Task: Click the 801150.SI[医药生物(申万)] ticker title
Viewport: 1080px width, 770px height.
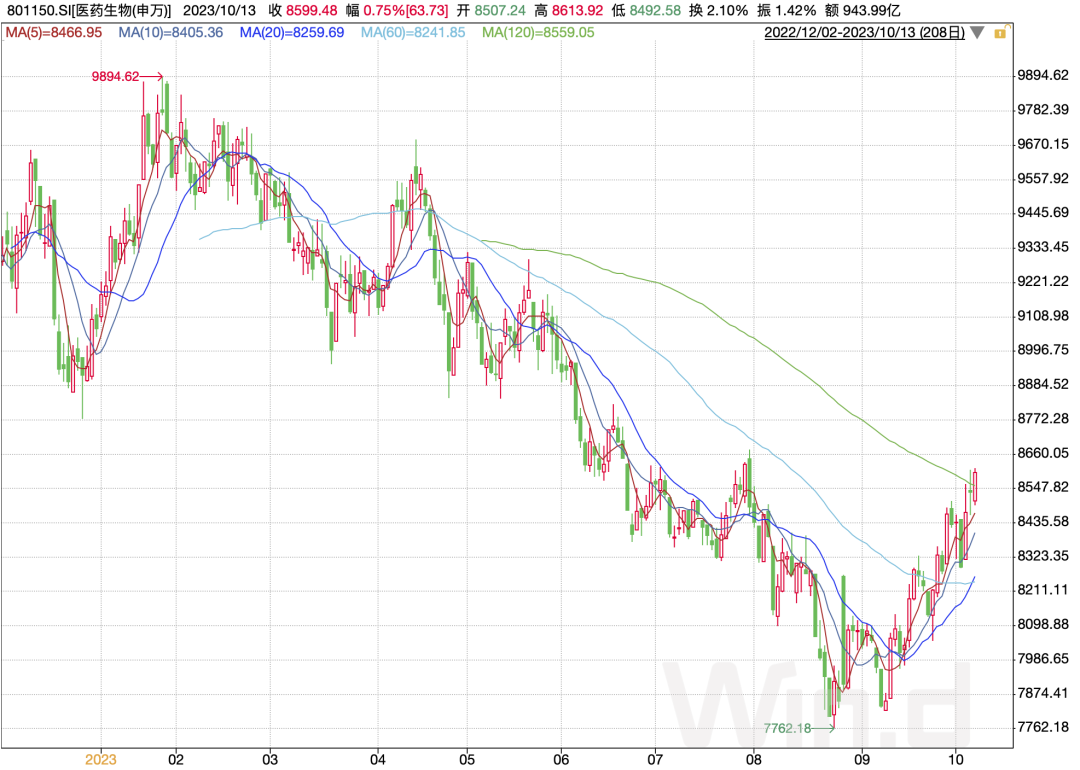Action: [x=89, y=11]
